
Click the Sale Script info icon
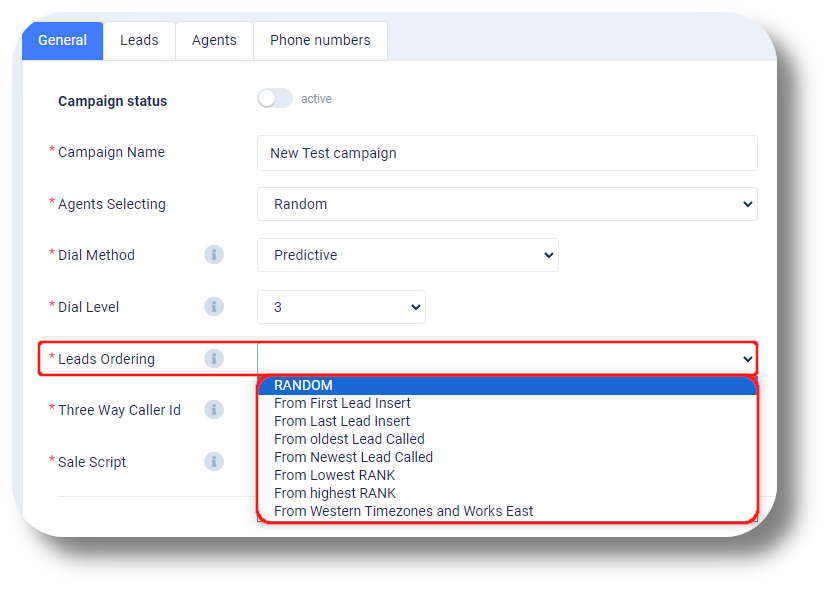214,462
